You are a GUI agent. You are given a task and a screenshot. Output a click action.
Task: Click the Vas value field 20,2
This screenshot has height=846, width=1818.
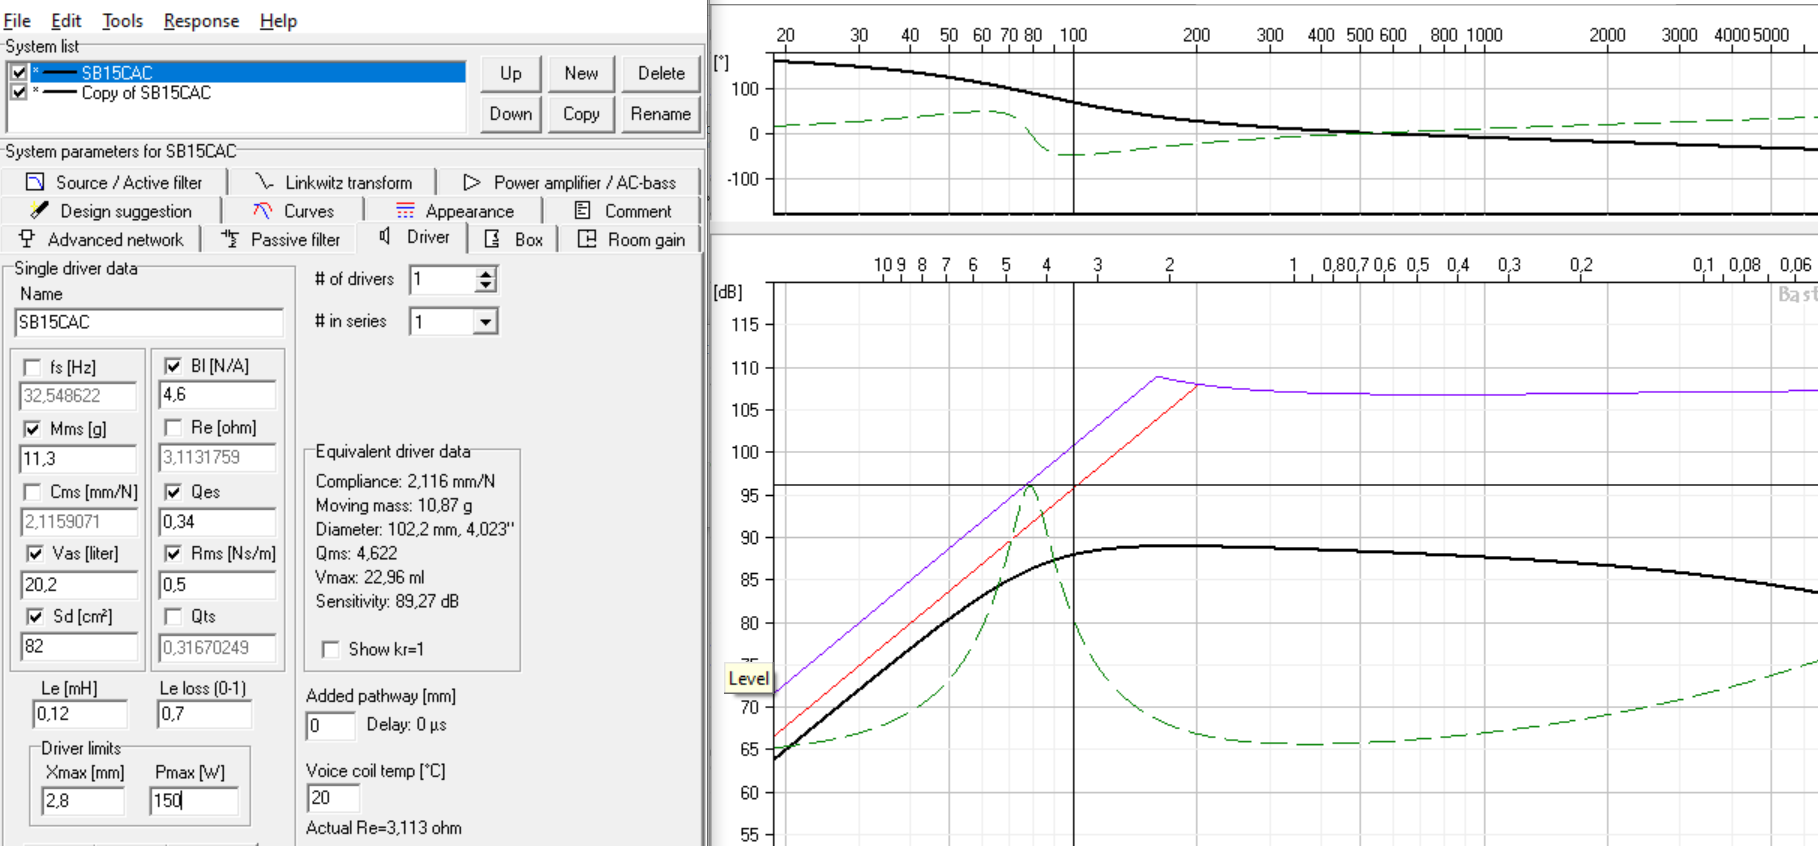coord(78,585)
